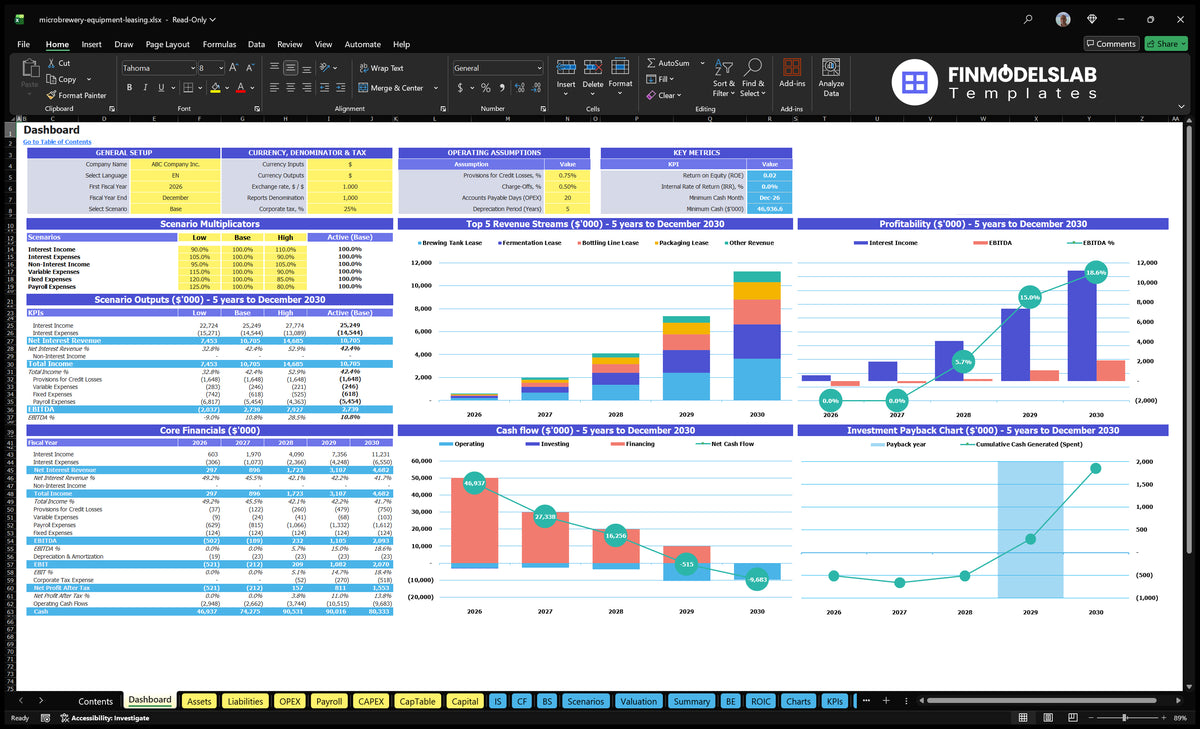
Task: Collapse the ribbon with the chevron
Action: point(1181,106)
